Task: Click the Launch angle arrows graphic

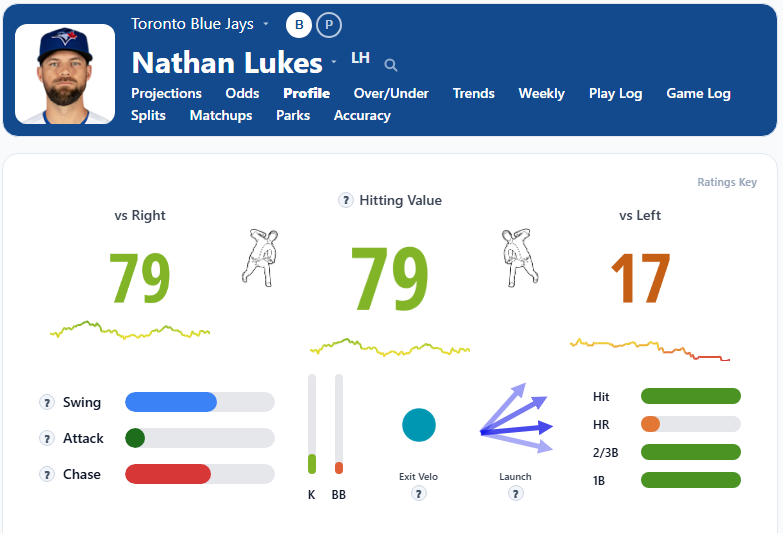Action: [516, 418]
